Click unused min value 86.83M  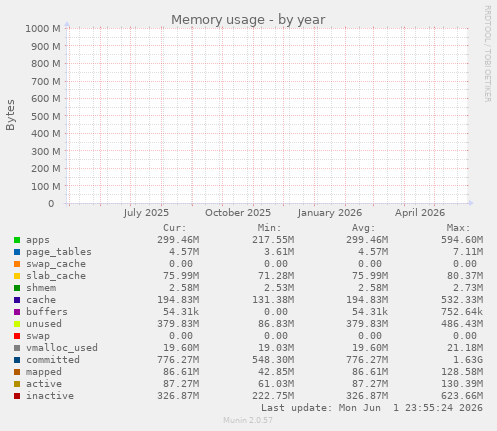276,324
